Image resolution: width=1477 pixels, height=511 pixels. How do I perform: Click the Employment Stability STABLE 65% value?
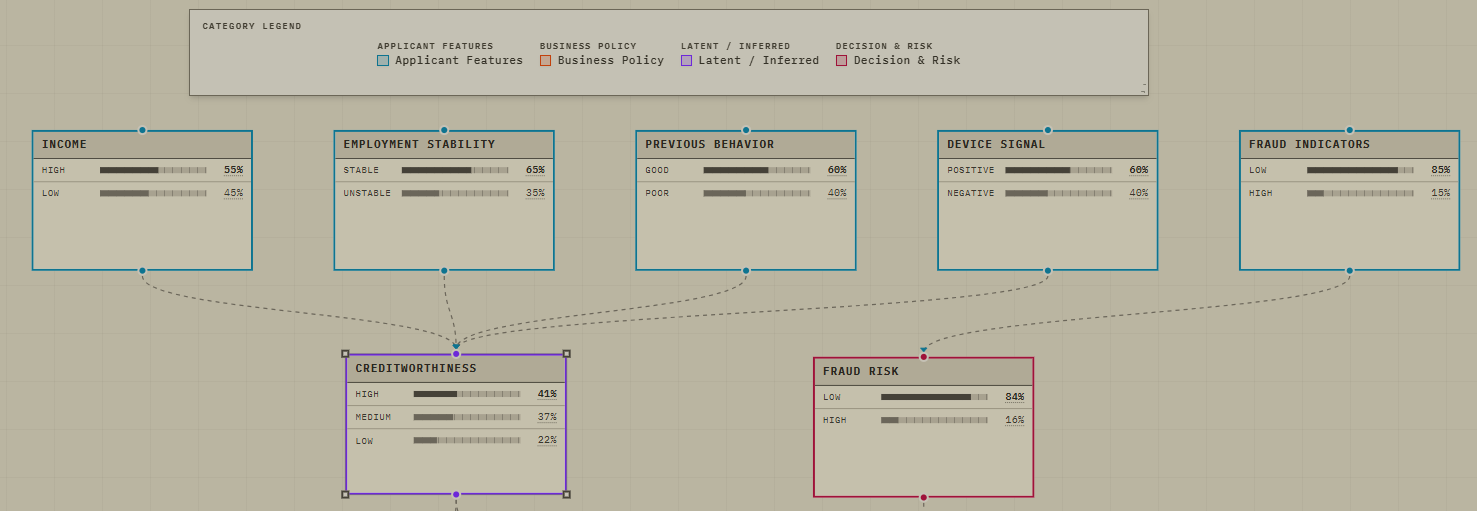click(535, 170)
